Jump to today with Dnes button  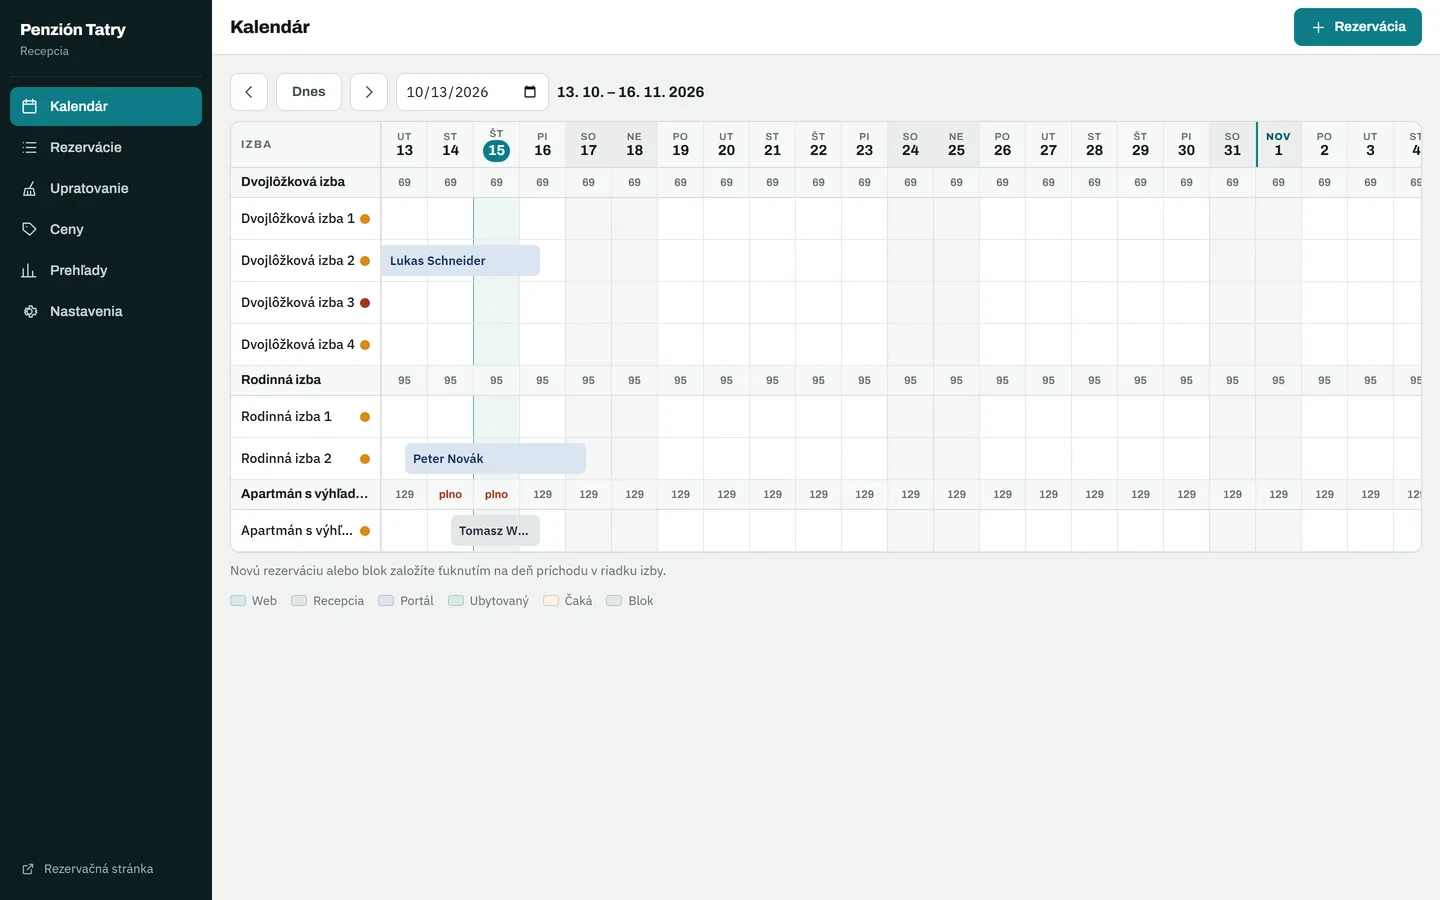(x=309, y=92)
